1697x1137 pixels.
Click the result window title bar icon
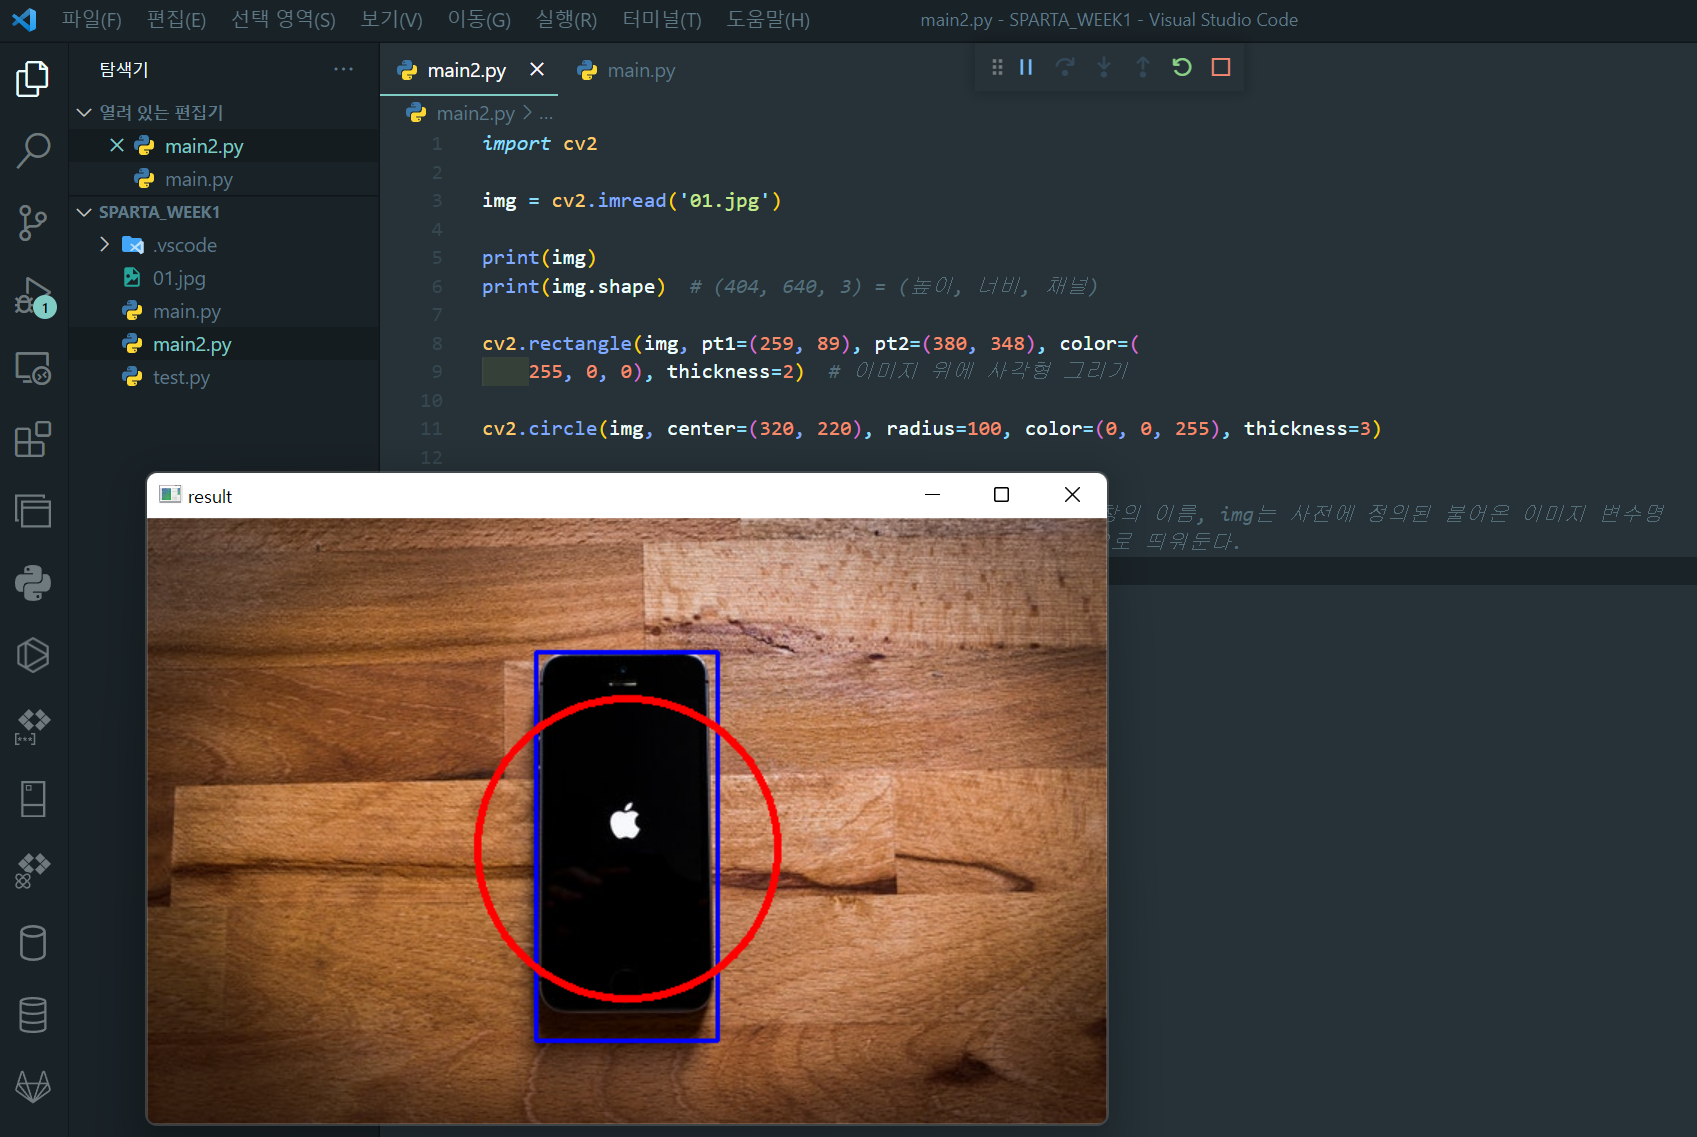click(x=170, y=495)
